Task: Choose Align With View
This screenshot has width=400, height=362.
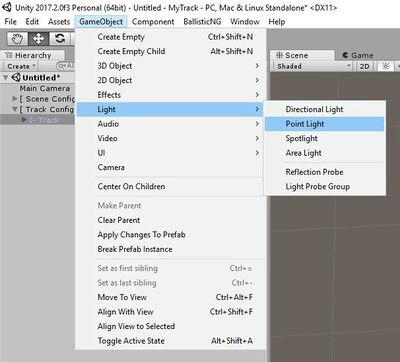Action: [x=171, y=312]
